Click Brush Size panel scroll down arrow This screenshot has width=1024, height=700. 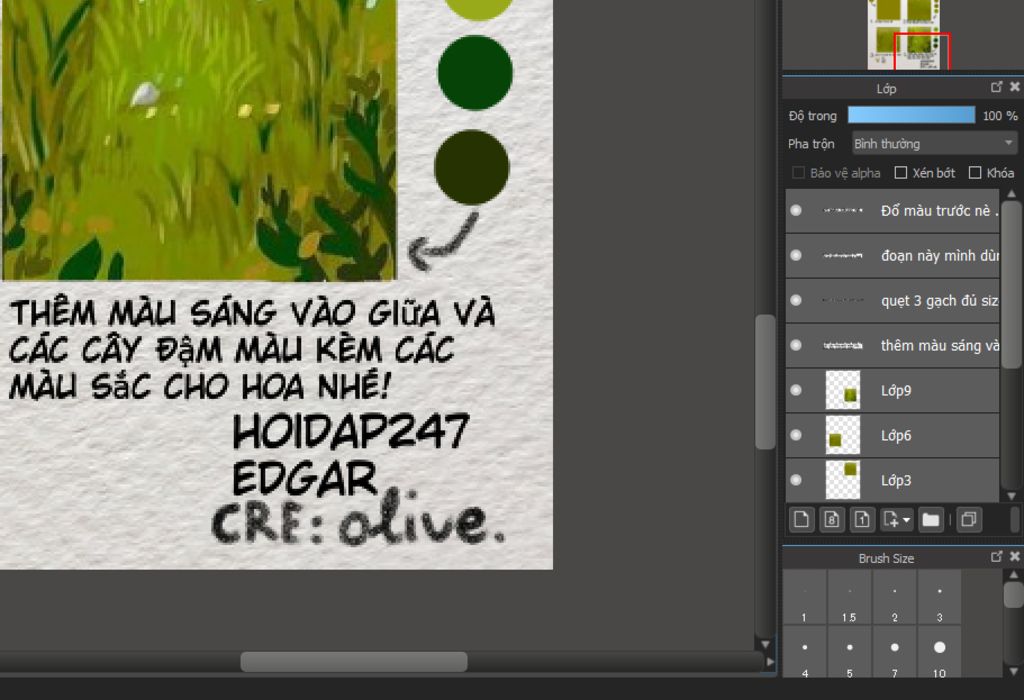(x=1013, y=671)
